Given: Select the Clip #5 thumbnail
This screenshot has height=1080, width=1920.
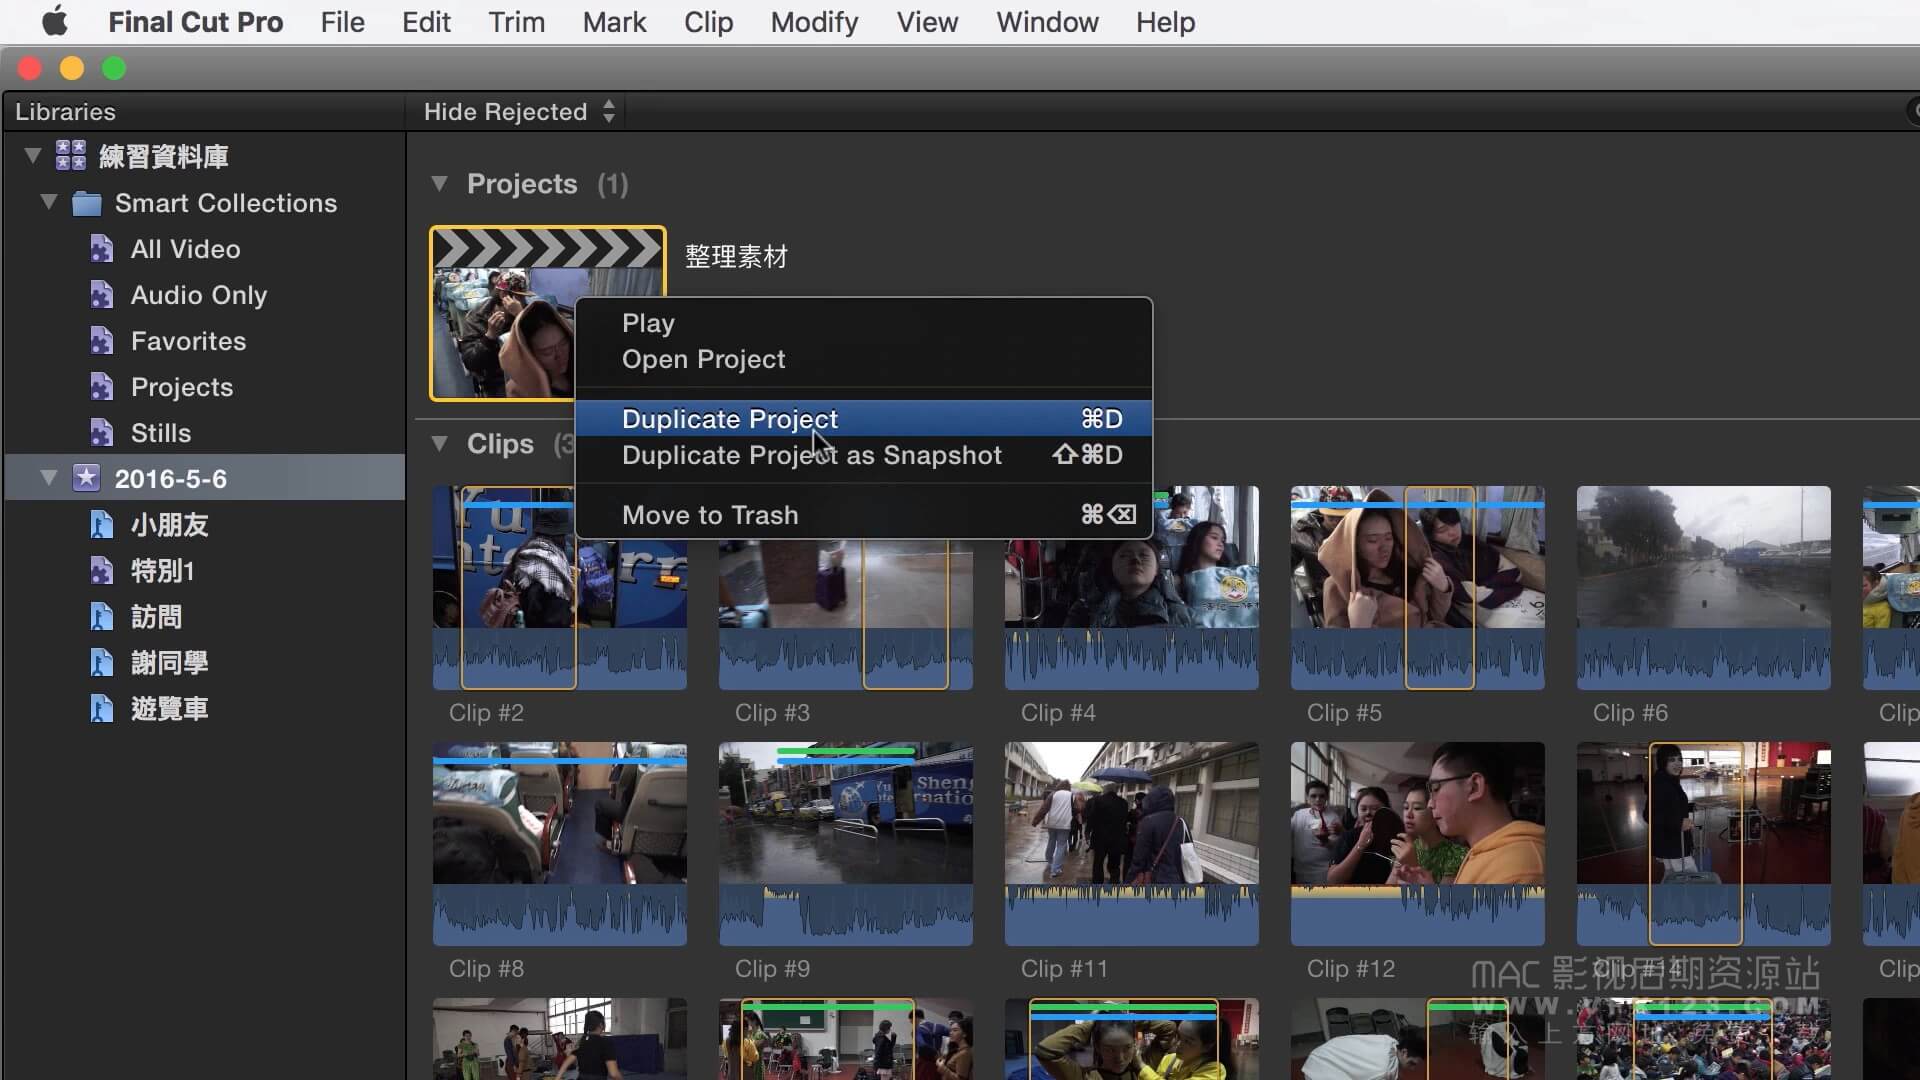Looking at the screenshot, I should 1417,588.
